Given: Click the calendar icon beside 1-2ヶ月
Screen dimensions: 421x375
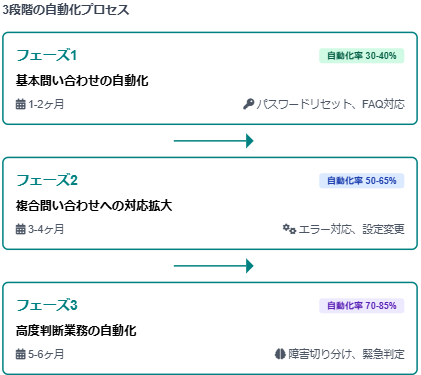Looking at the screenshot, I should click(21, 104).
